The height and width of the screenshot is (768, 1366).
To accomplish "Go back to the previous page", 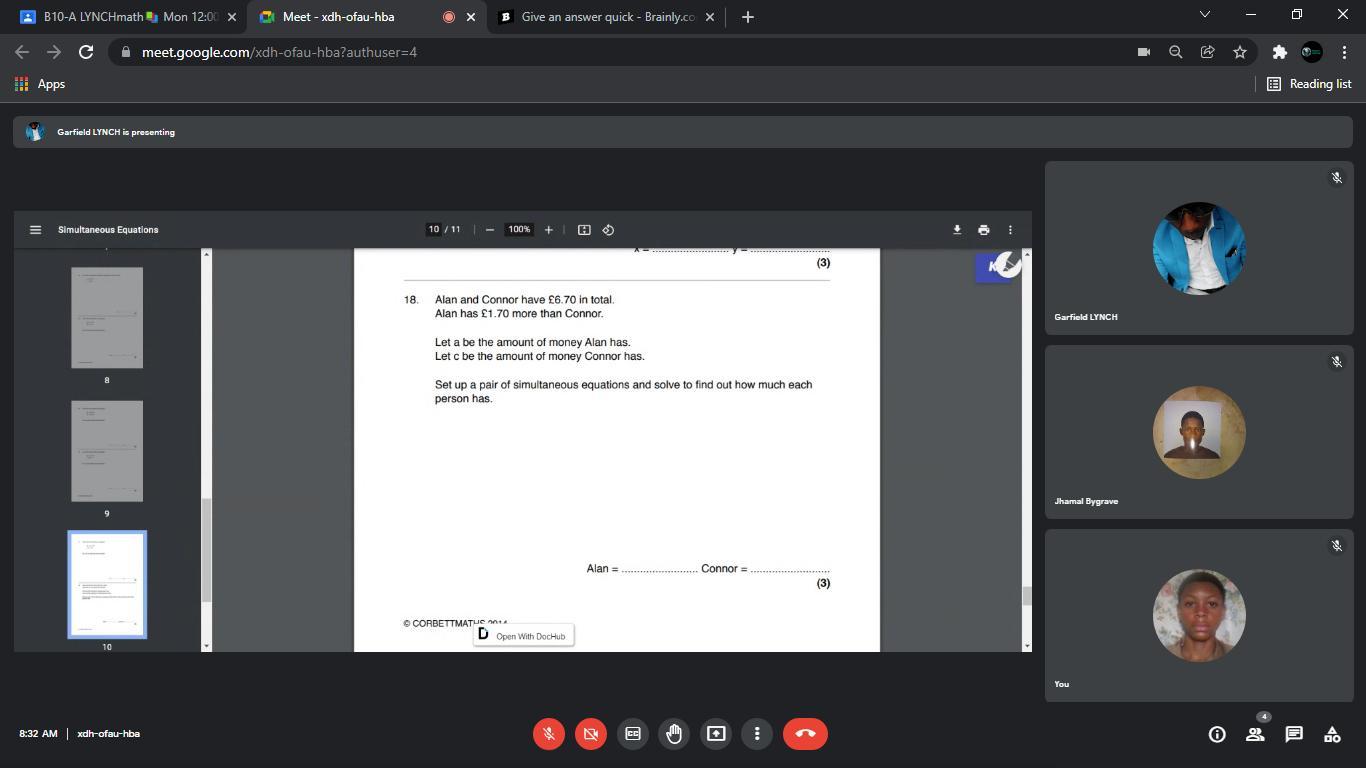I will tap(22, 52).
